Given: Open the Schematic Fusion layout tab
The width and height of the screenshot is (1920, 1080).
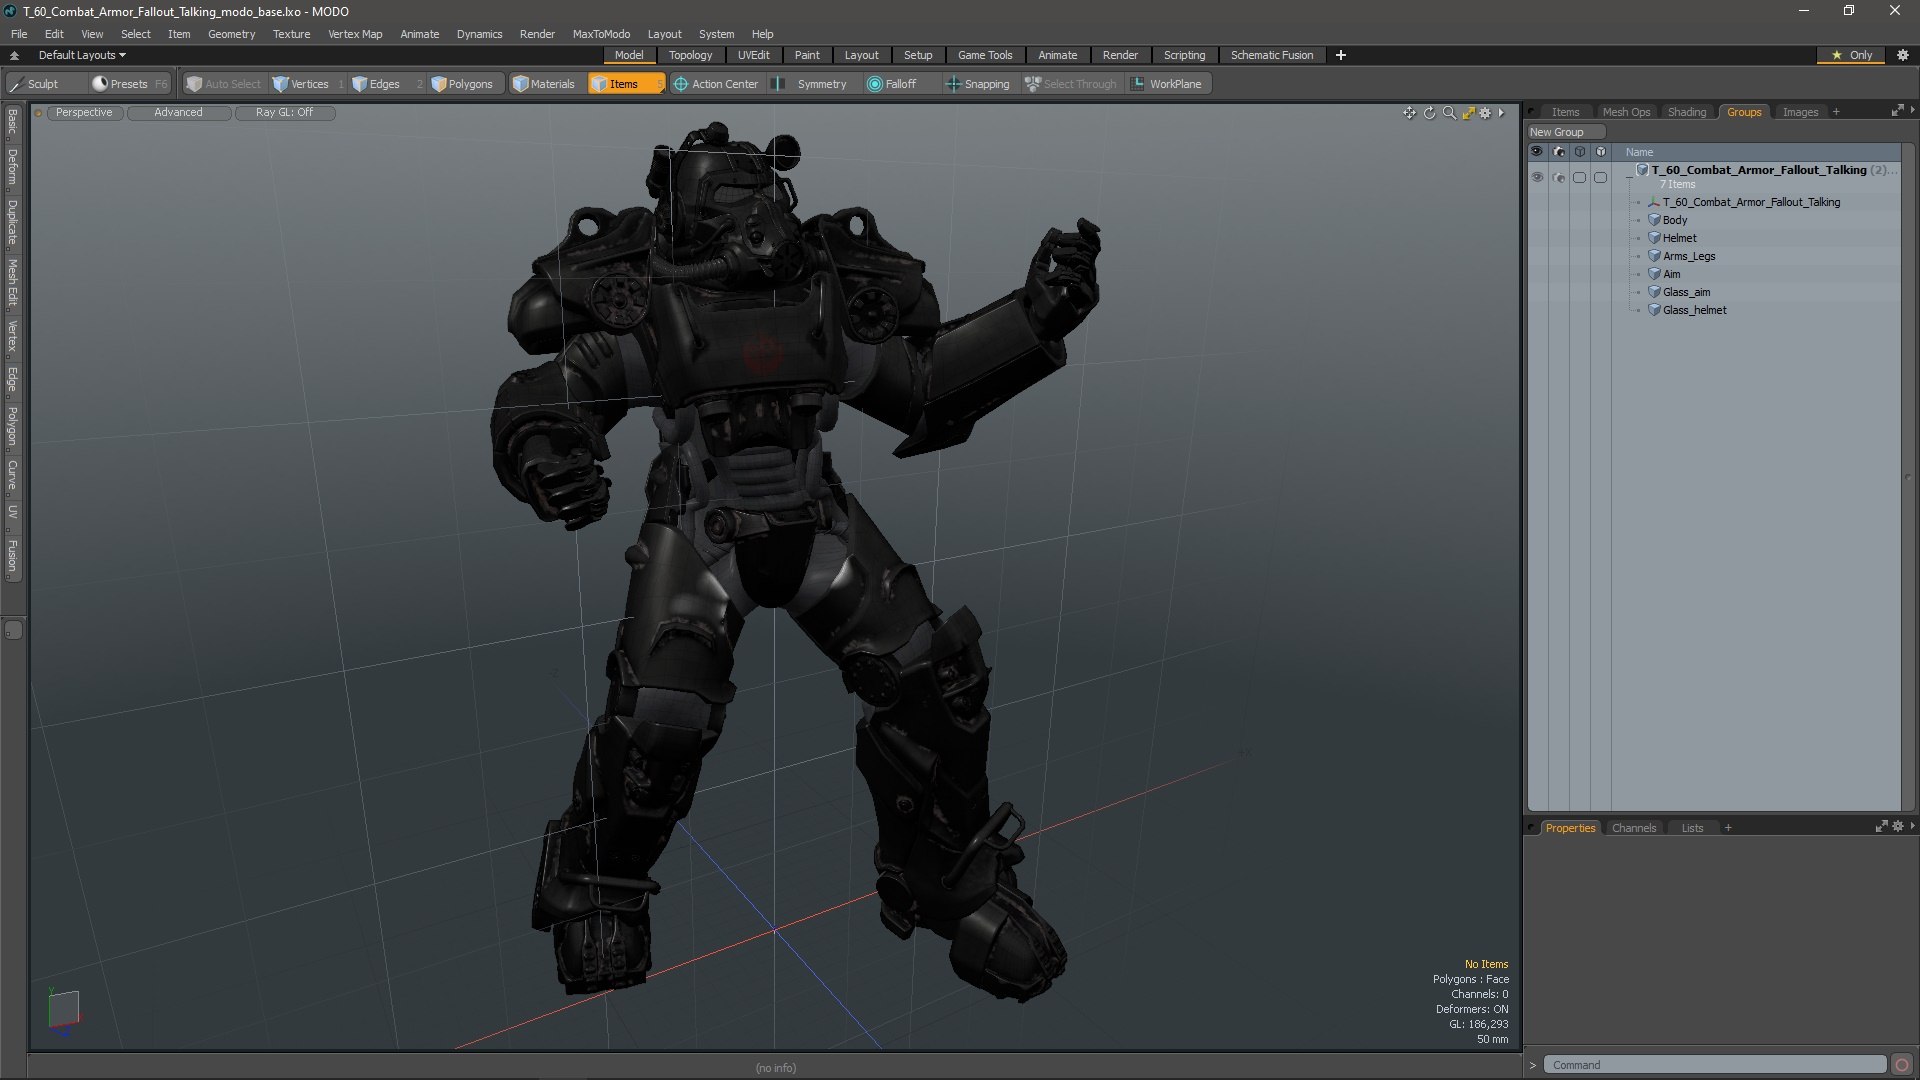Looking at the screenshot, I should tap(1271, 55).
